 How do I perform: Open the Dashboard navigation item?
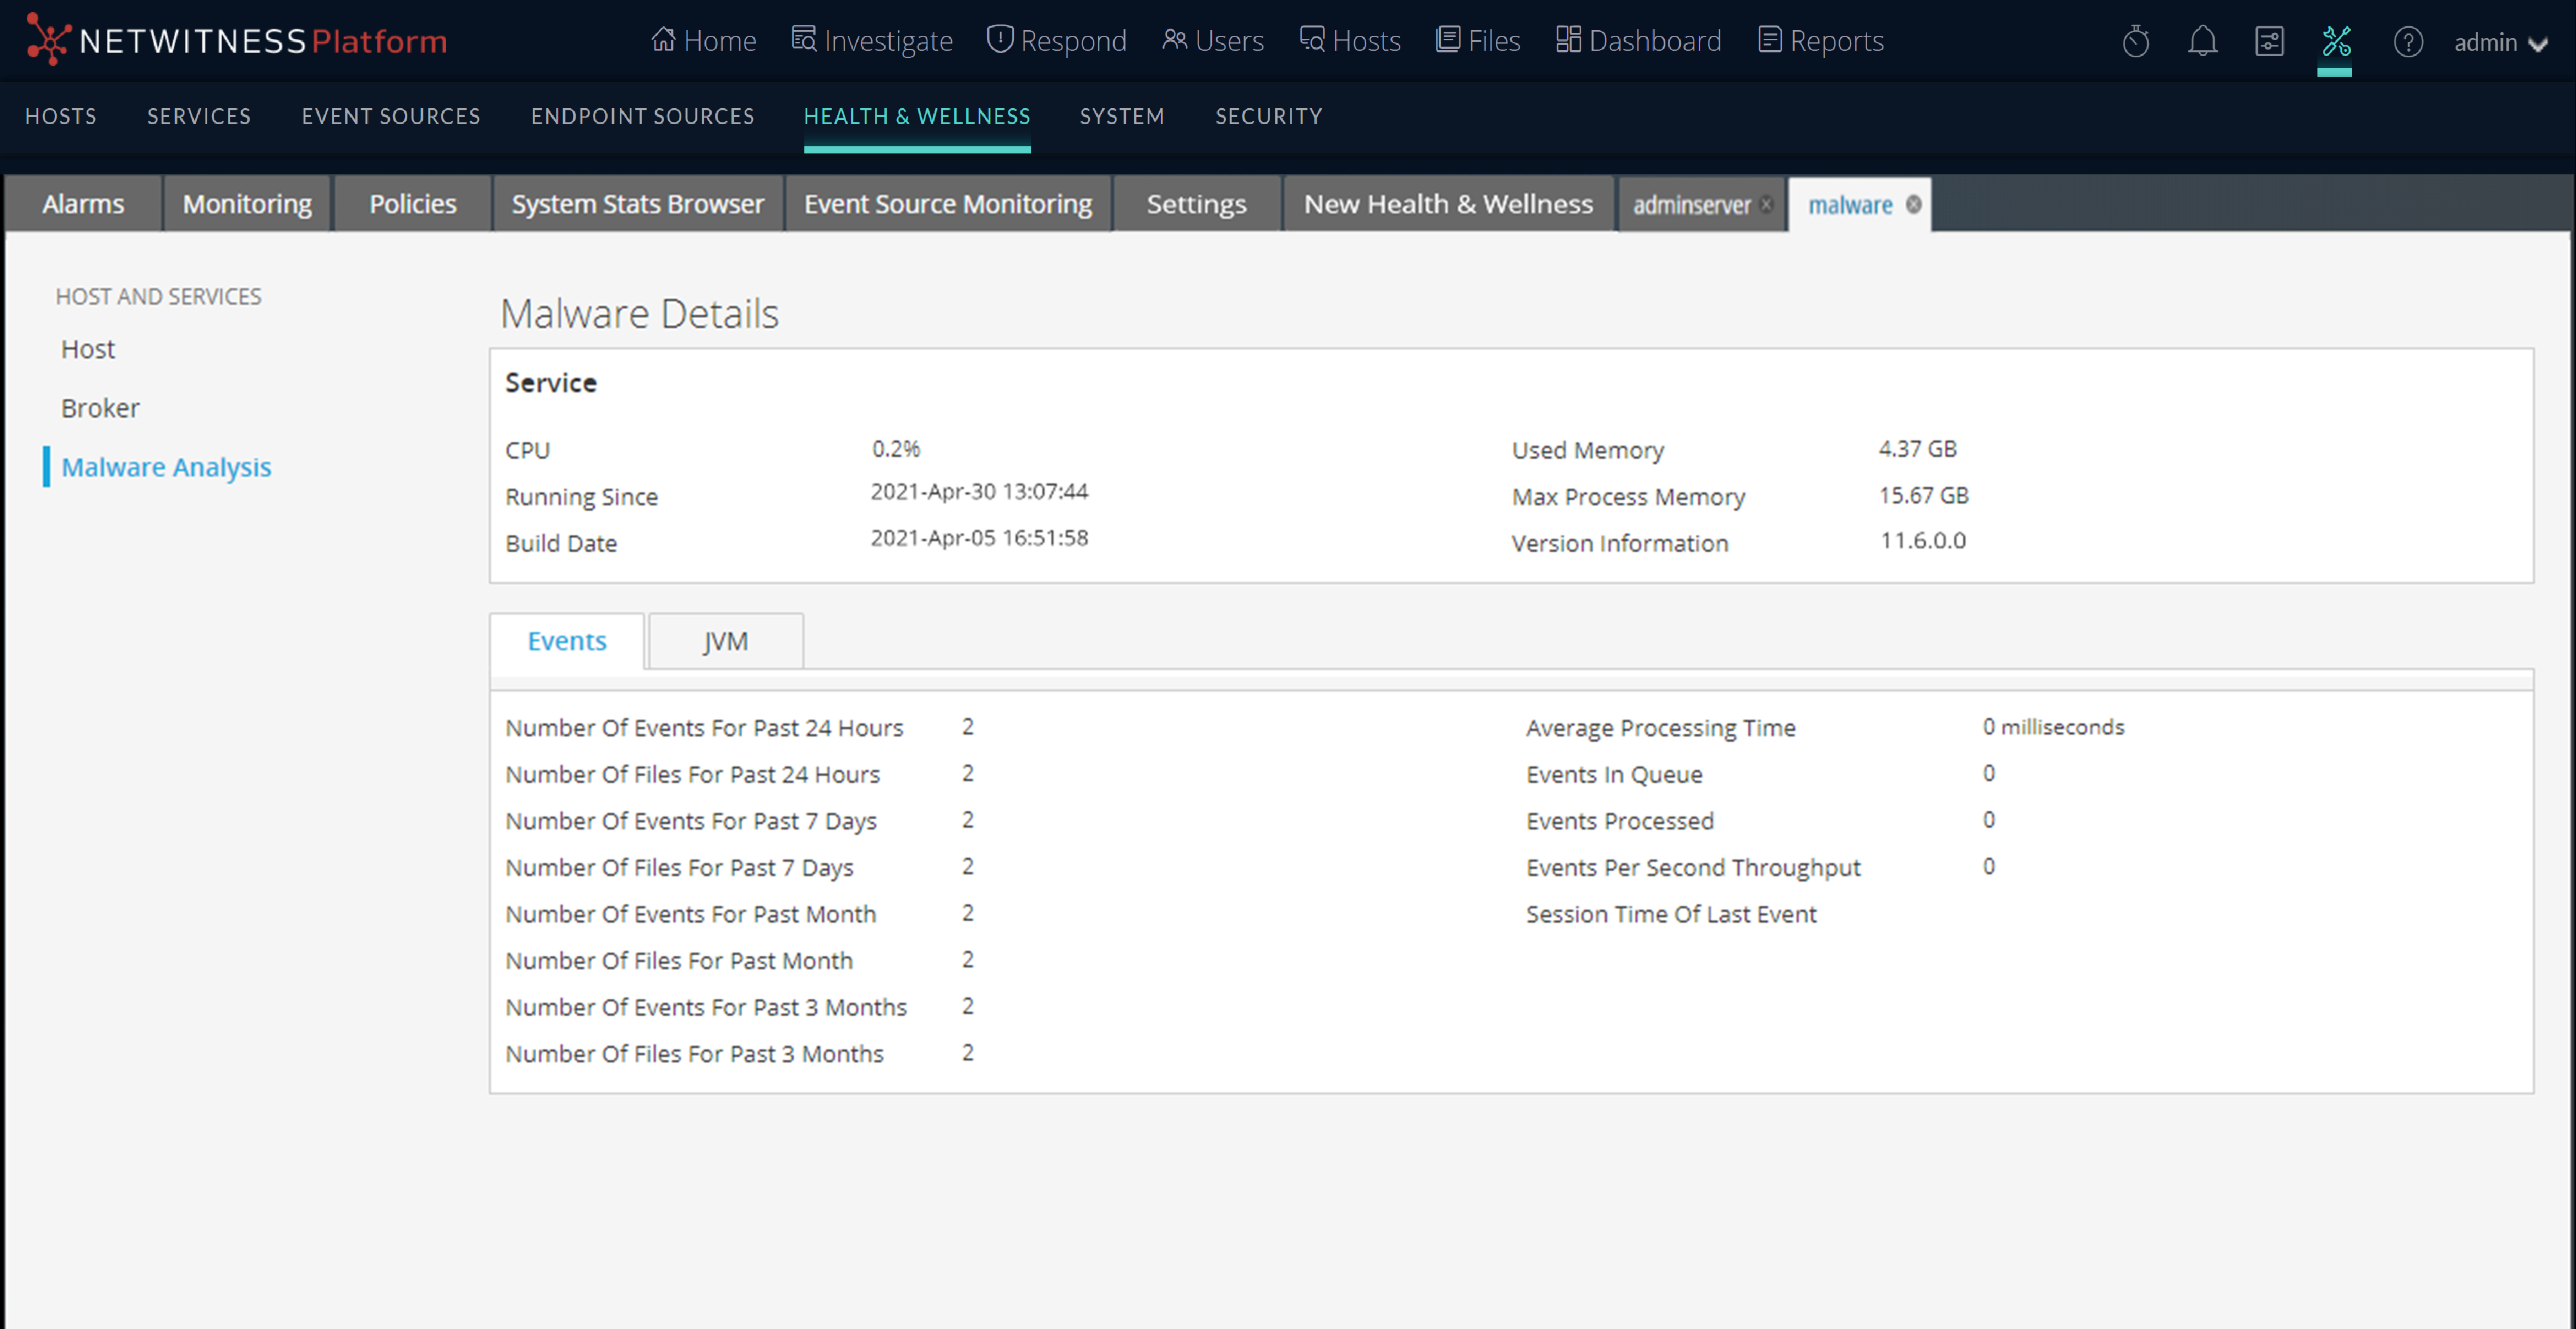click(1638, 40)
